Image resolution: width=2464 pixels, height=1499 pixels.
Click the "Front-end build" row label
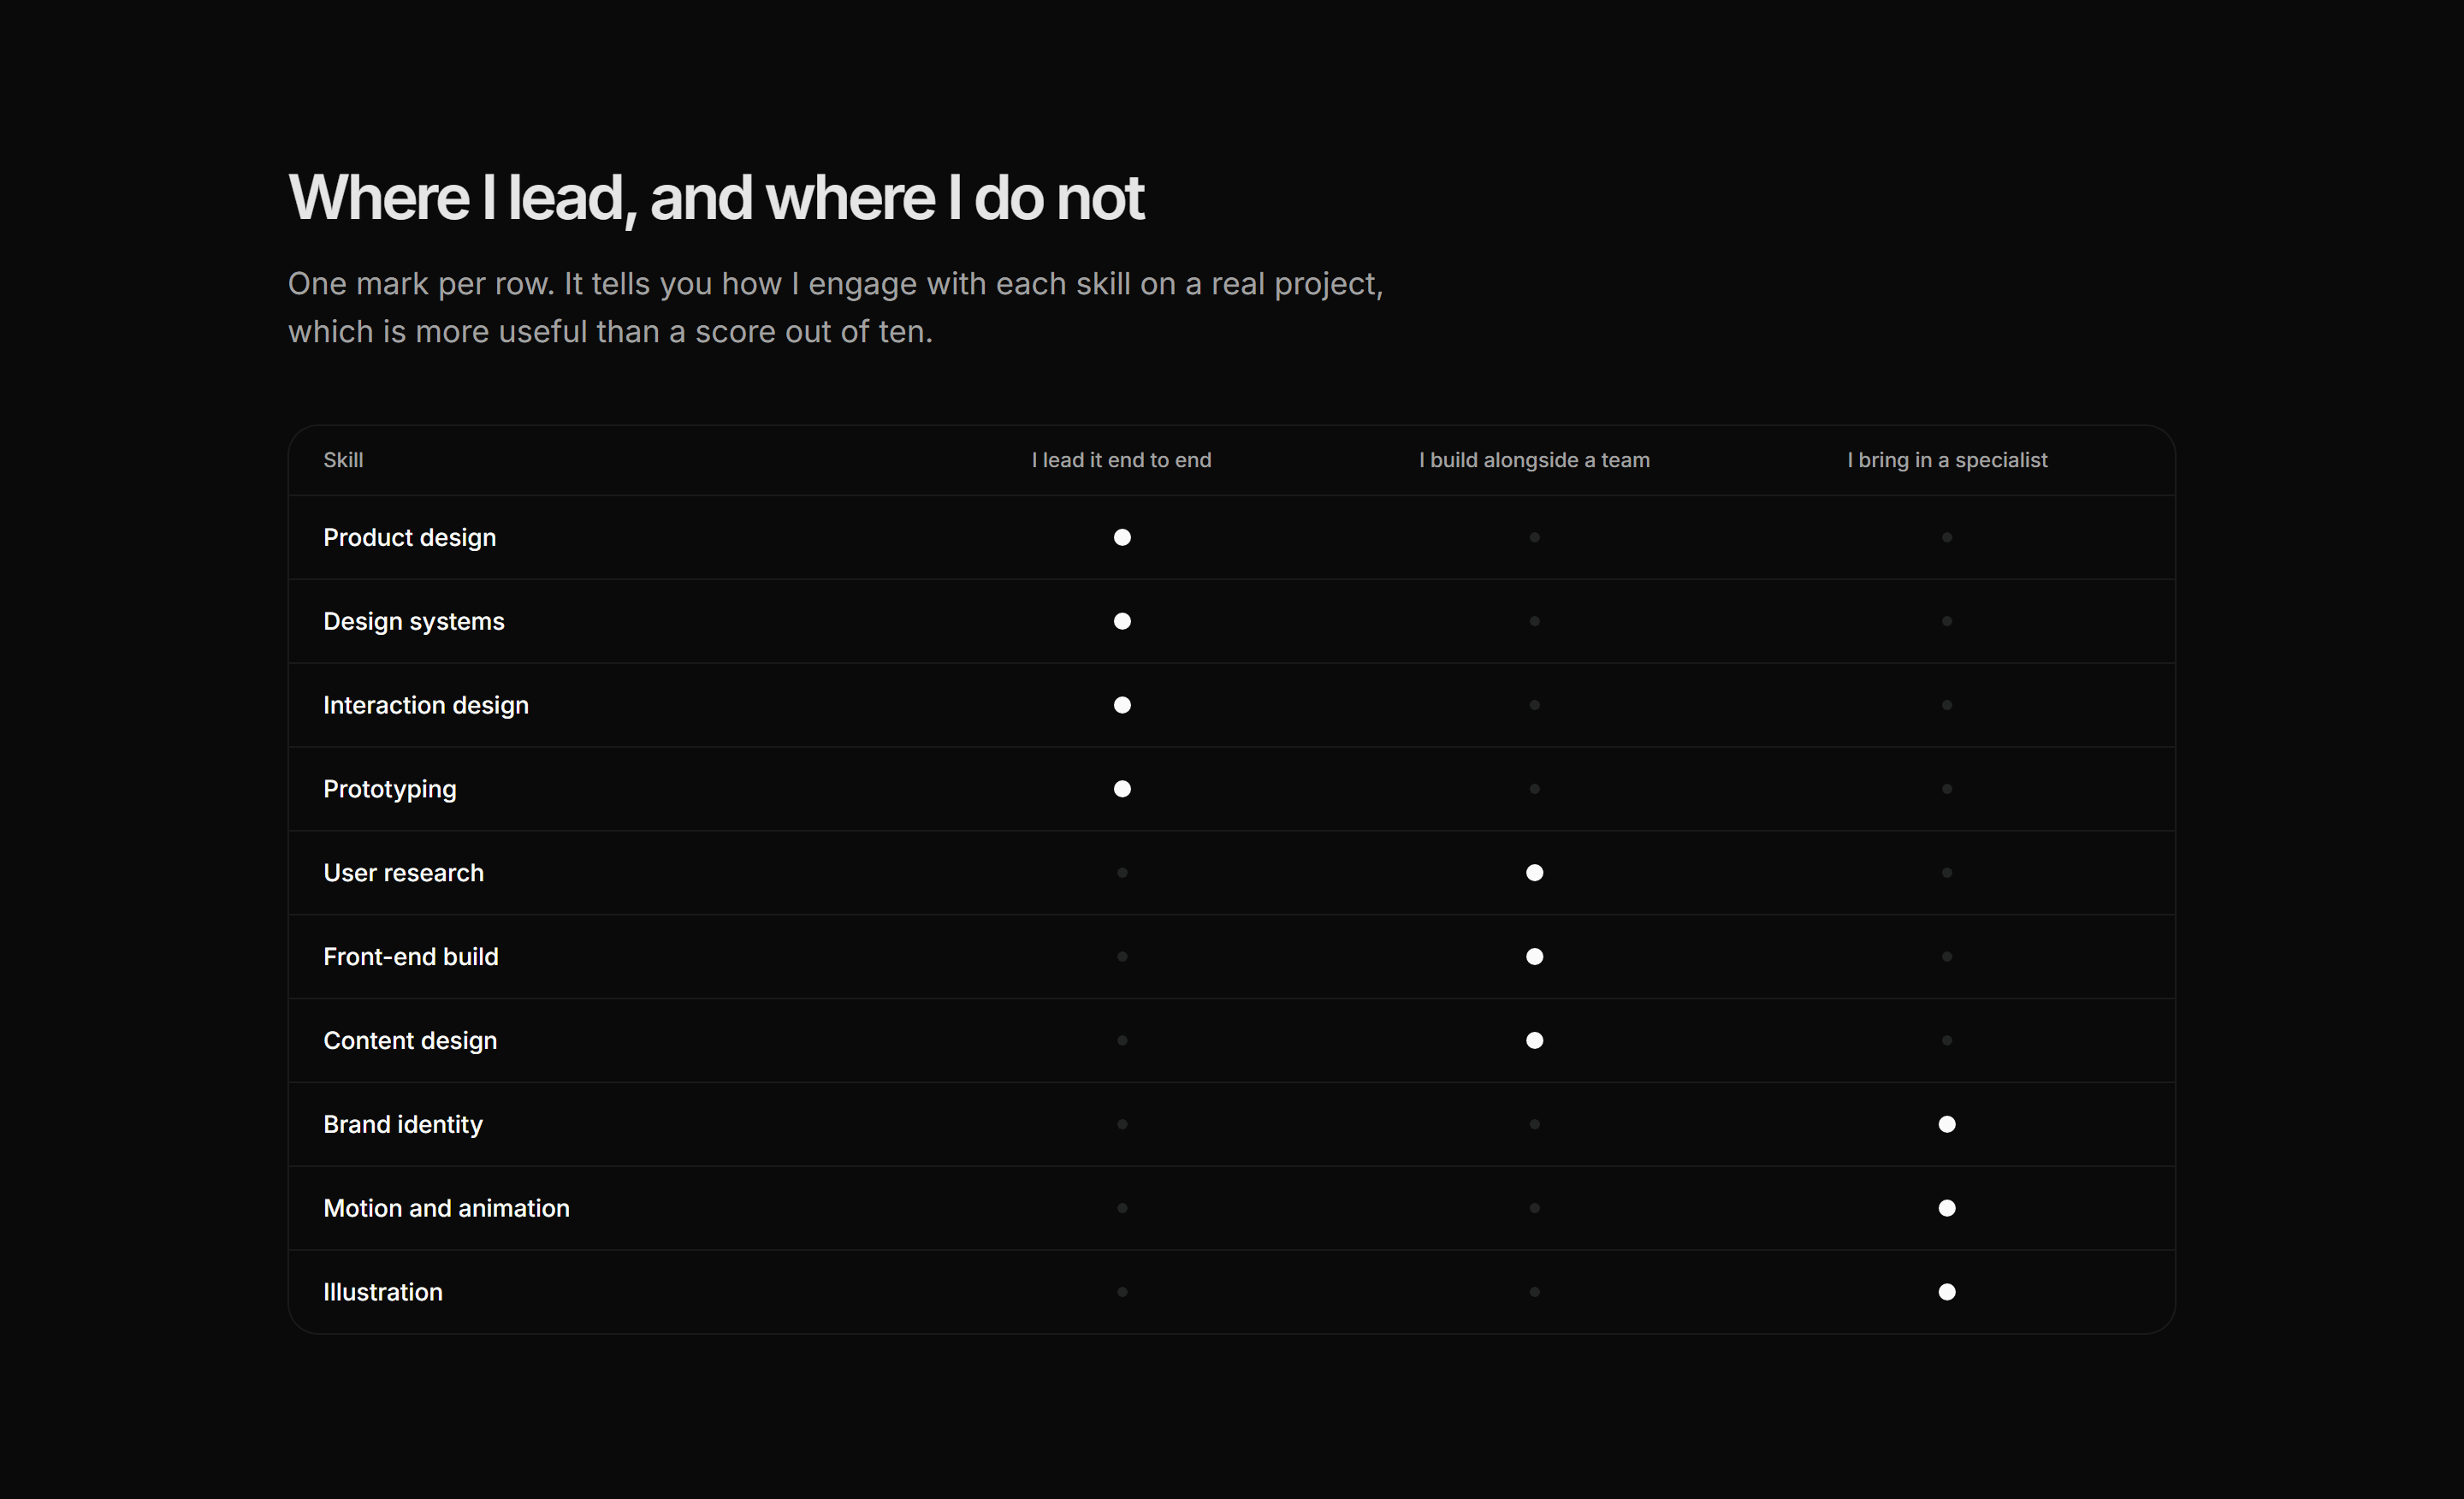tap(410, 957)
